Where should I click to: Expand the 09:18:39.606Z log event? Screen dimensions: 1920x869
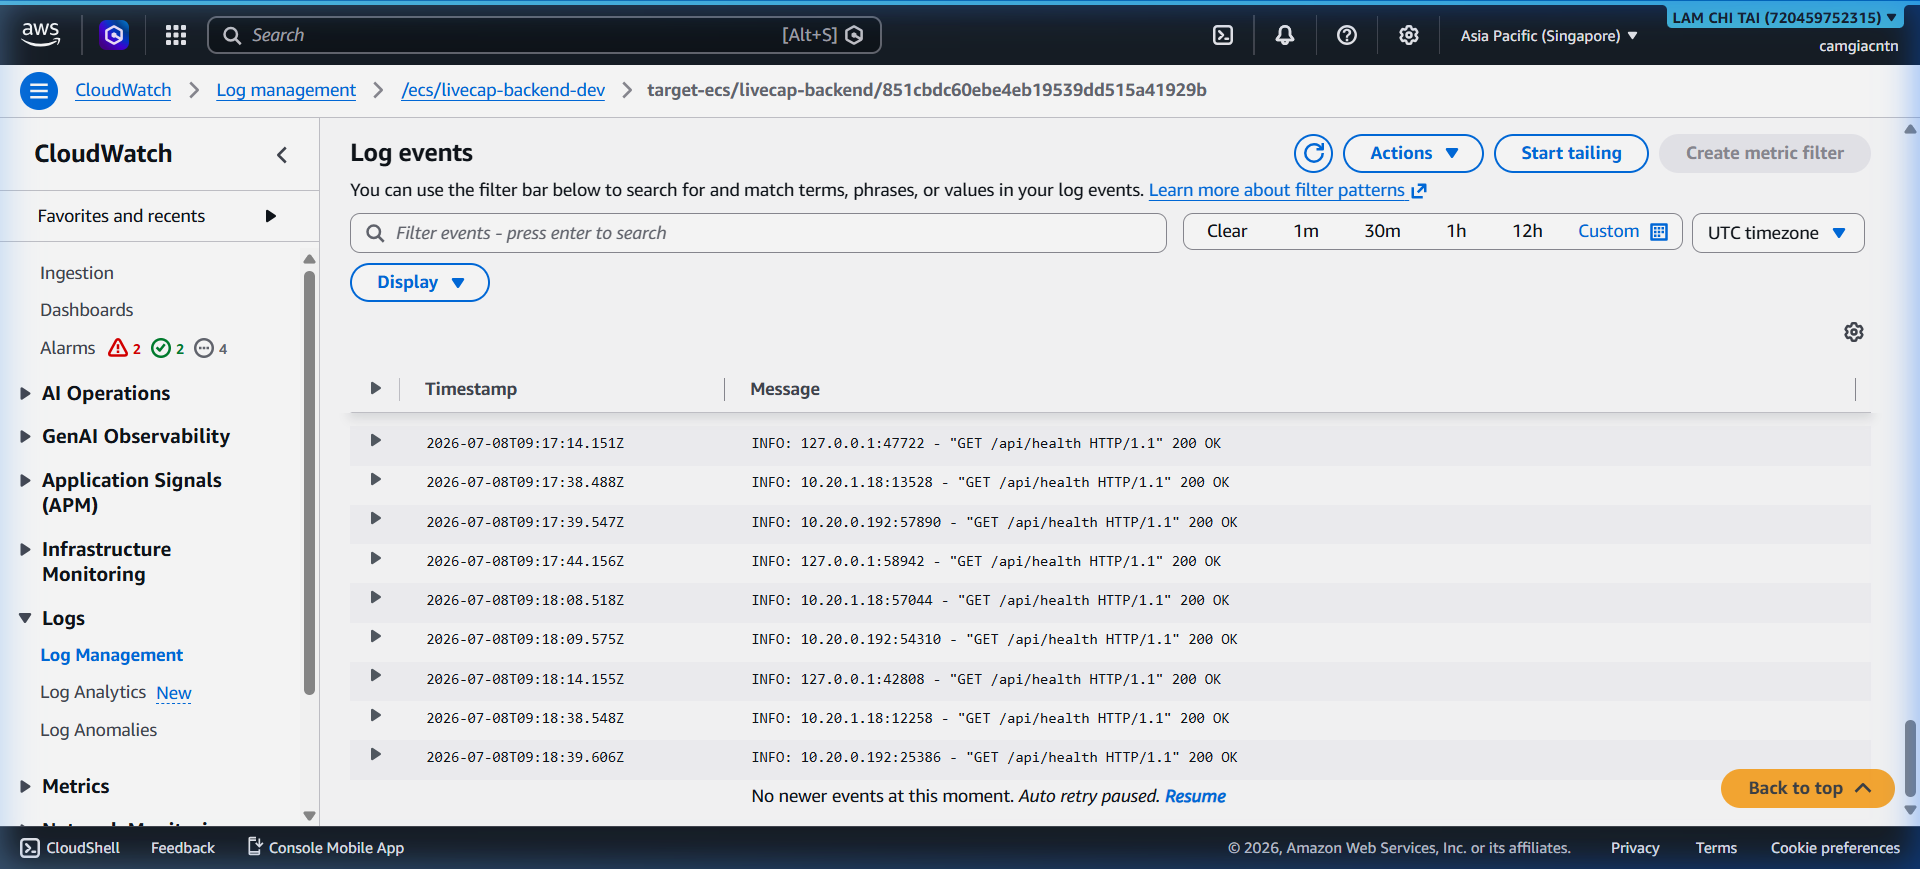pyautogui.click(x=375, y=754)
